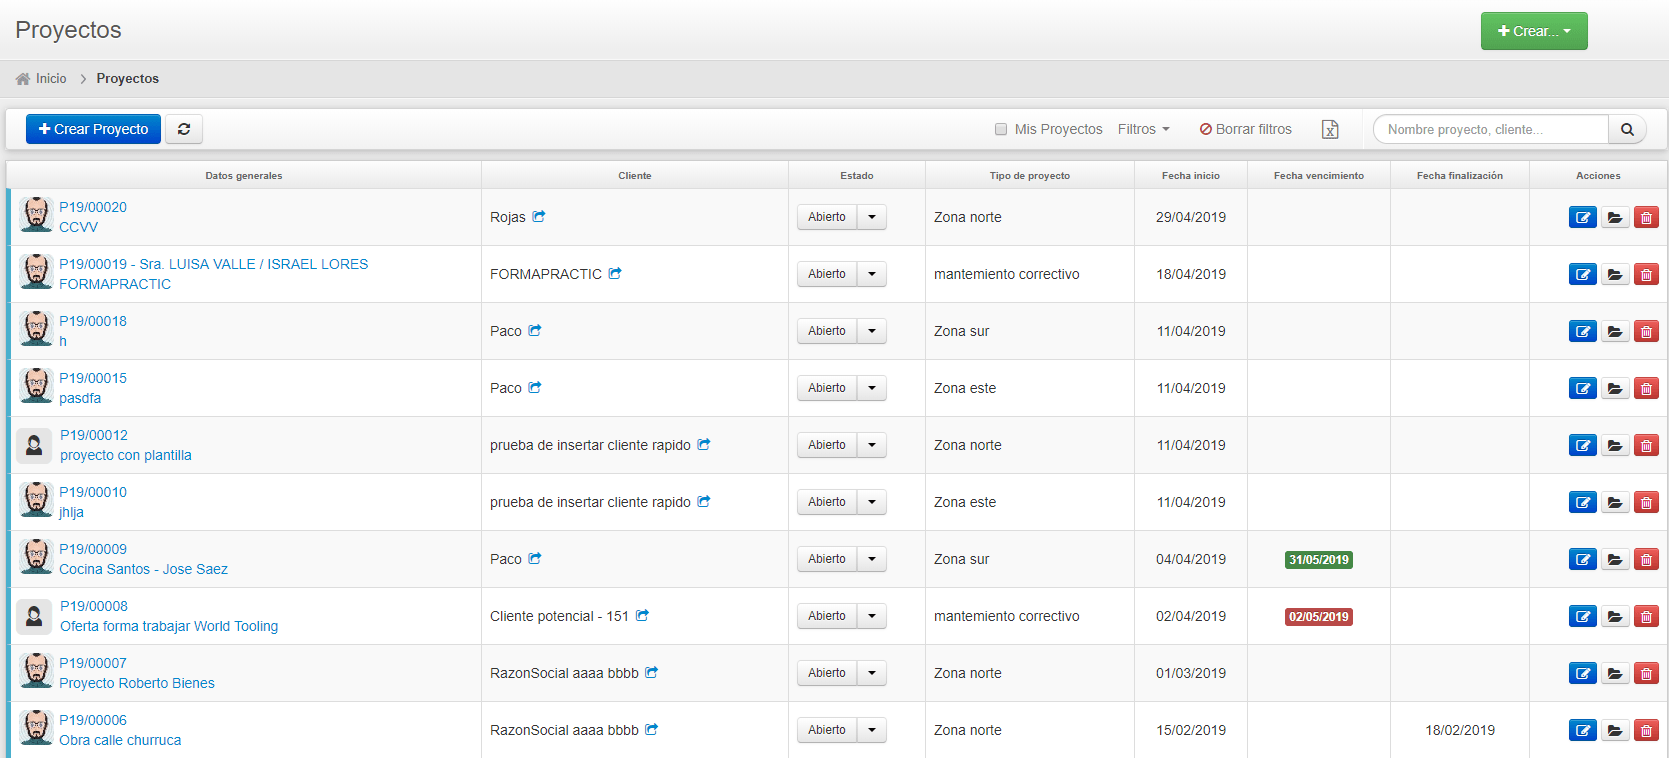
Task: Click the Crear Proyecto button
Action: coord(93,129)
